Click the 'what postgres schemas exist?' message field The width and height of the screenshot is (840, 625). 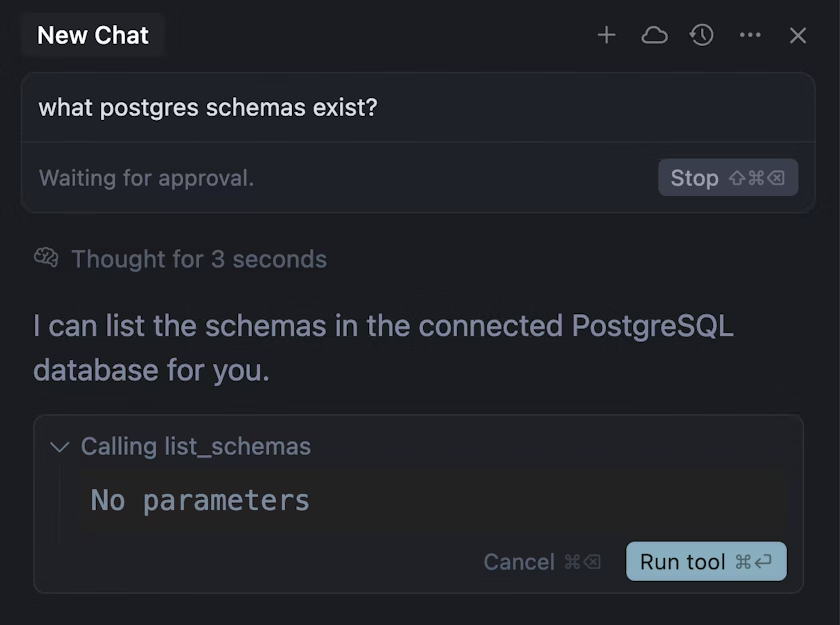click(x=208, y=107)
